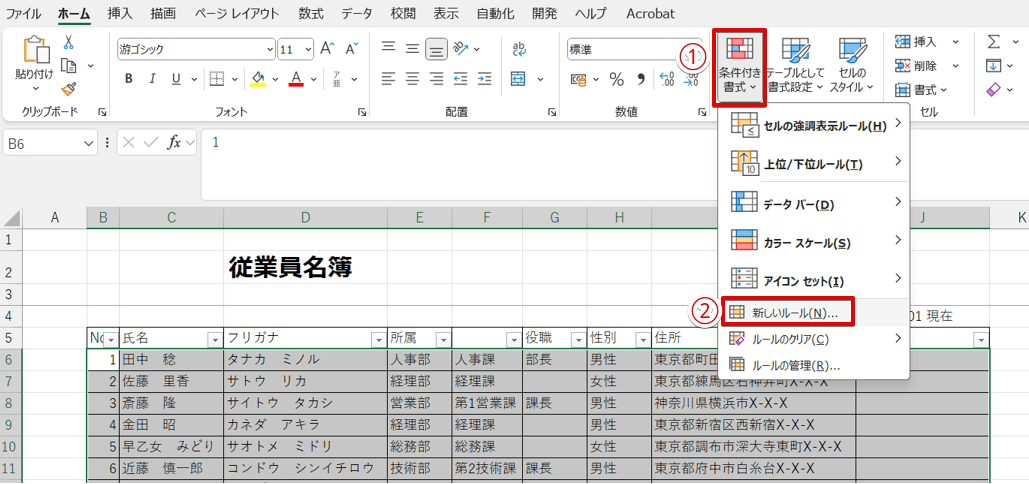Open the 性別 column filter dropdown

[x=642, y=339]
